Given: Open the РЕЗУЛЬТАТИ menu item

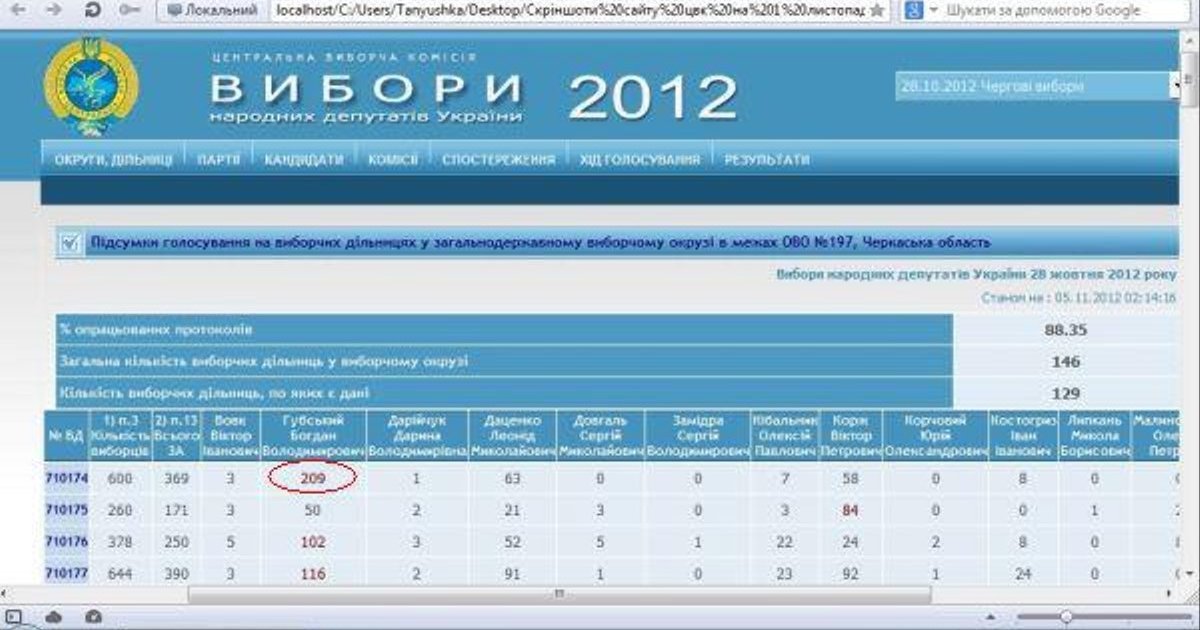Looking at the screenshot, I should (766, 160).
